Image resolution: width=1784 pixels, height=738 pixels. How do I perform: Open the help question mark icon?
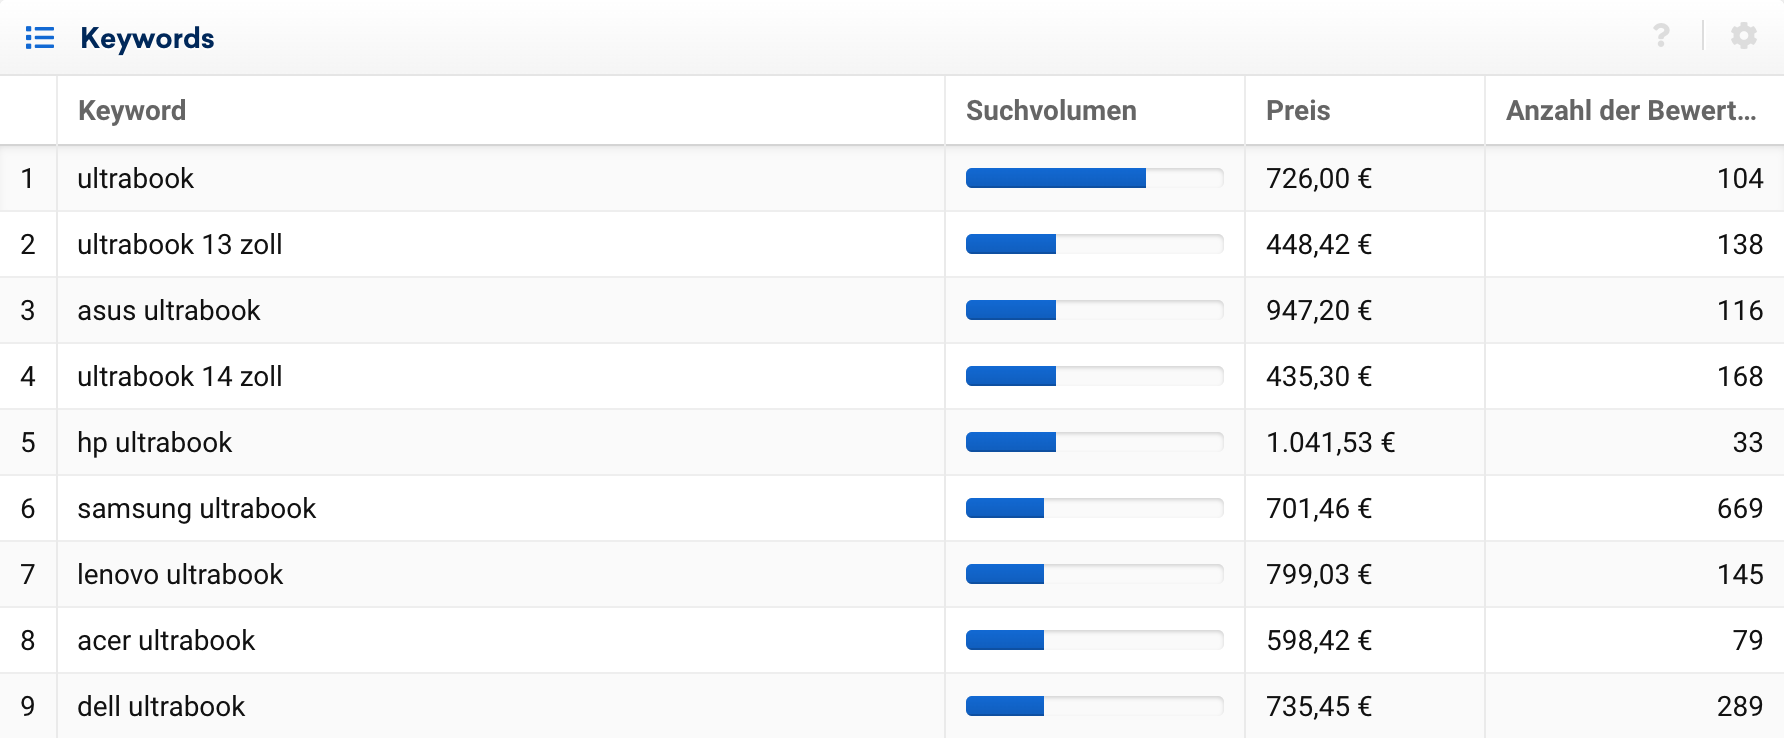coord(1661,36)
